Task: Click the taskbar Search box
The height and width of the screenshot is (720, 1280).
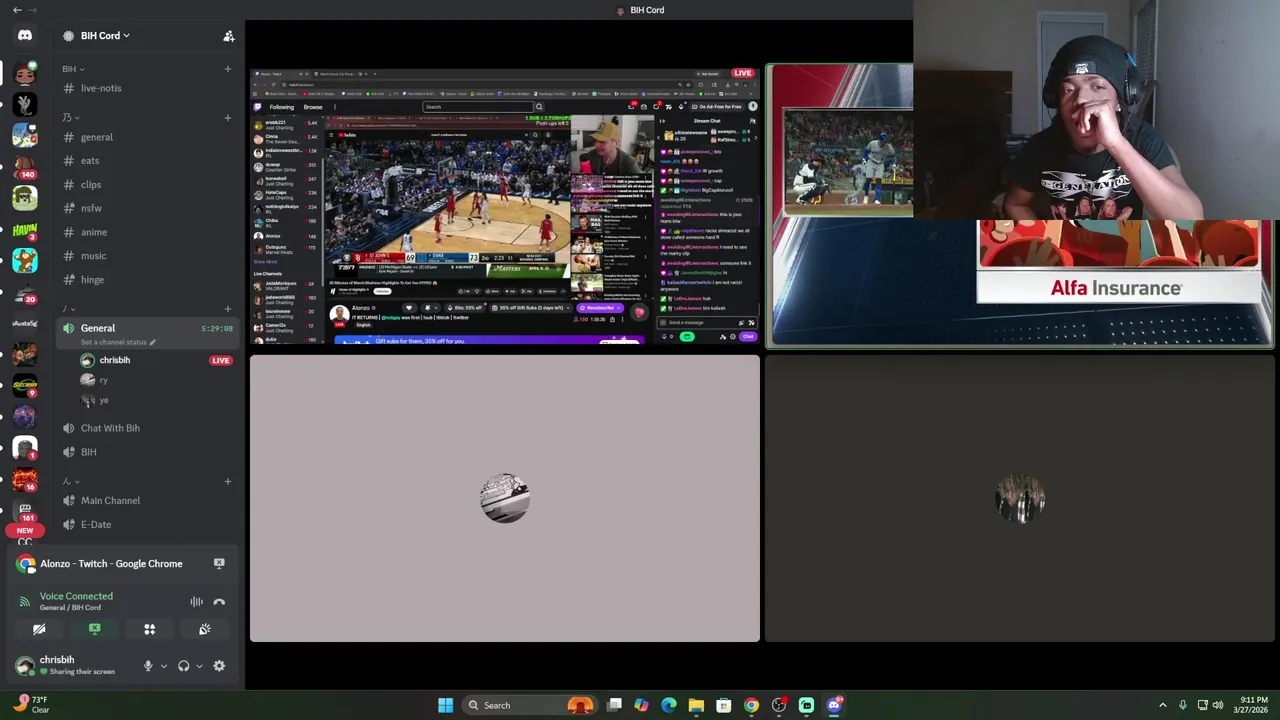Action: 530,705
